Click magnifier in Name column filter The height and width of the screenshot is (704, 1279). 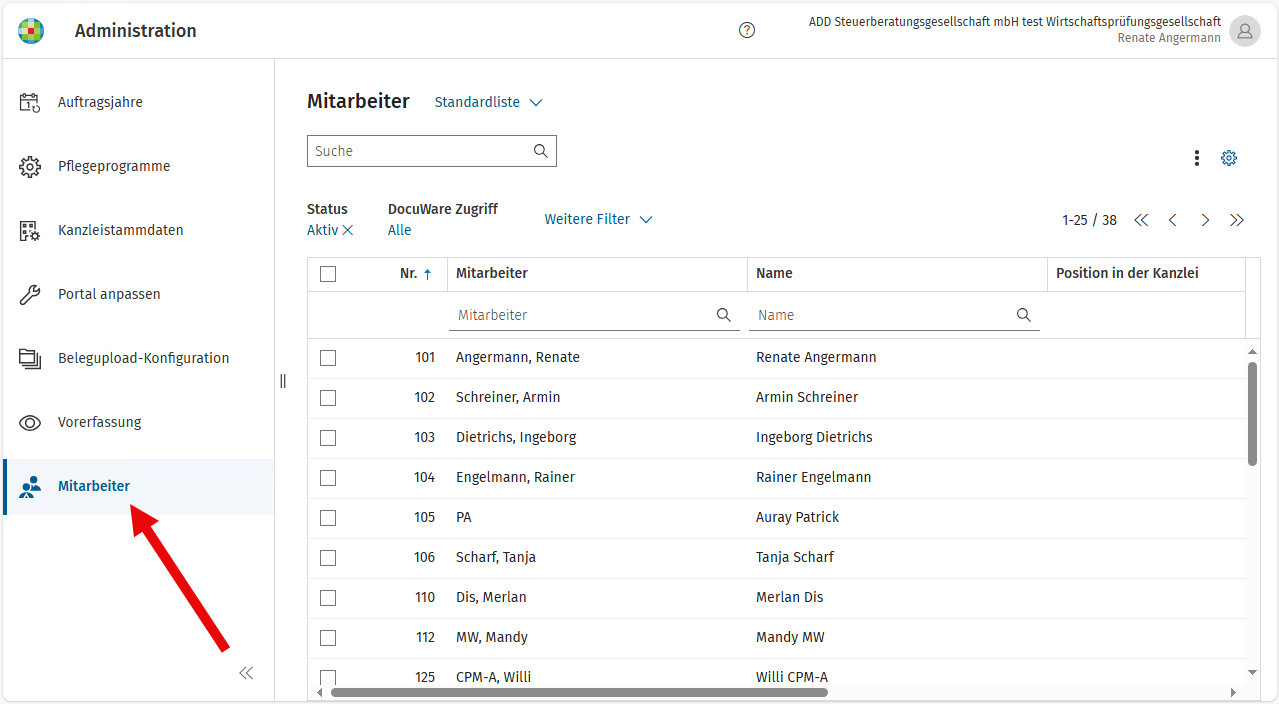pyautogui.click(x=1024, y=315)
